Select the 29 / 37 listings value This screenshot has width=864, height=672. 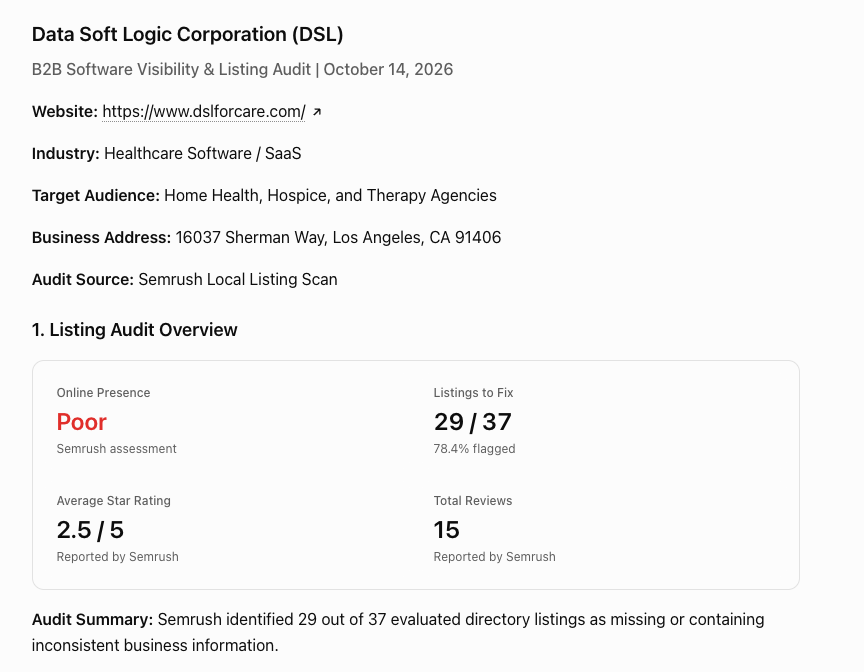point(473,422)
